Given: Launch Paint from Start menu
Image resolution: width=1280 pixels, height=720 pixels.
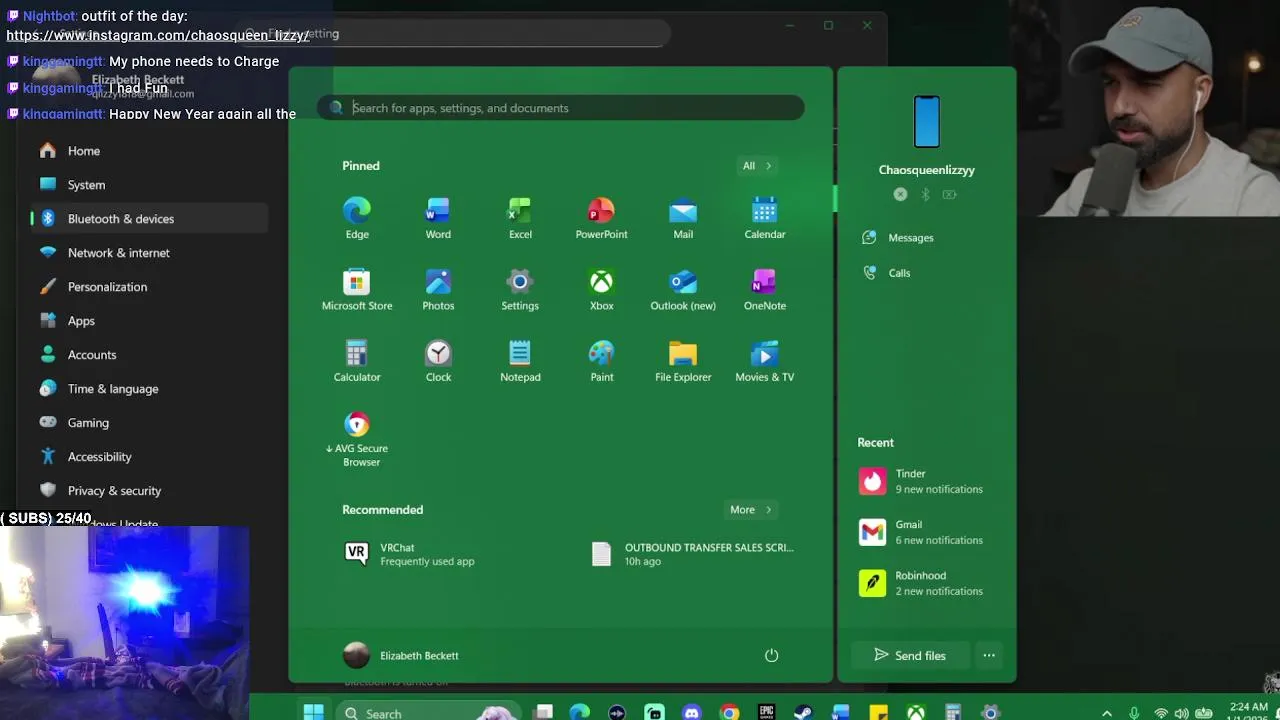Looking at the screenshot, I should pos(601,361).
